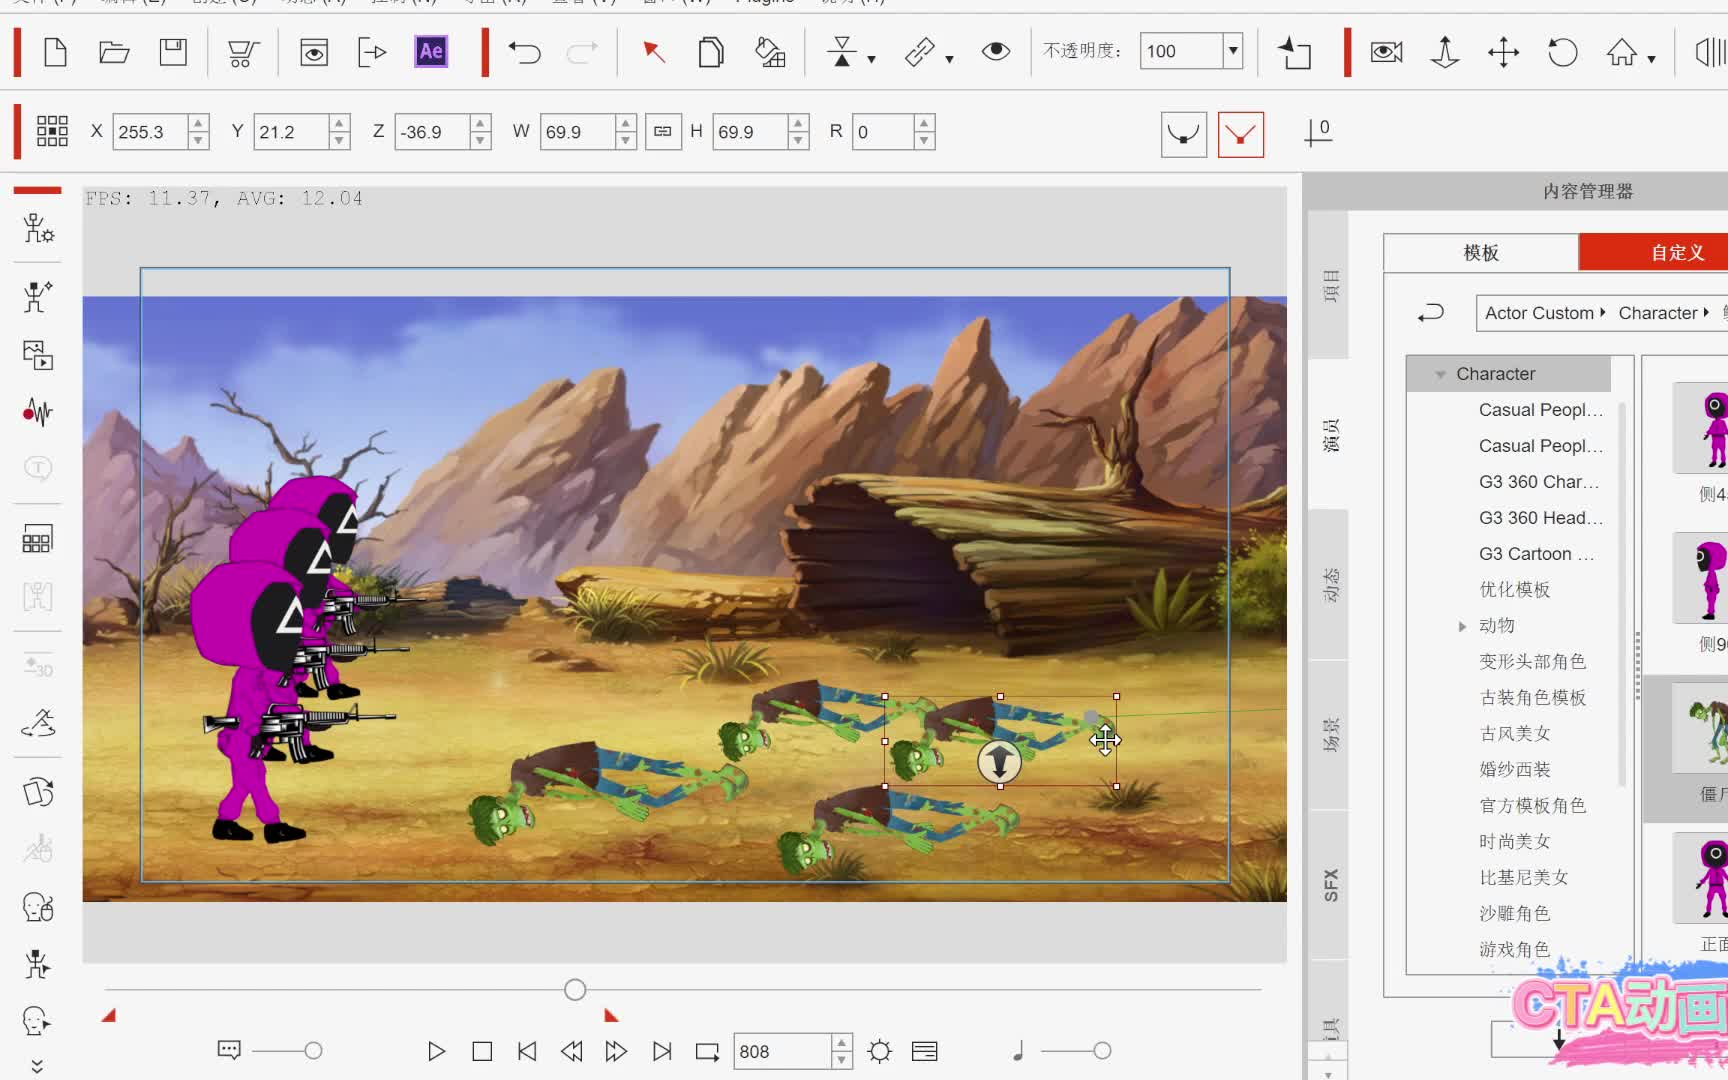
Task: Toggle the visibility eye icon
Action: click(995, 51)
